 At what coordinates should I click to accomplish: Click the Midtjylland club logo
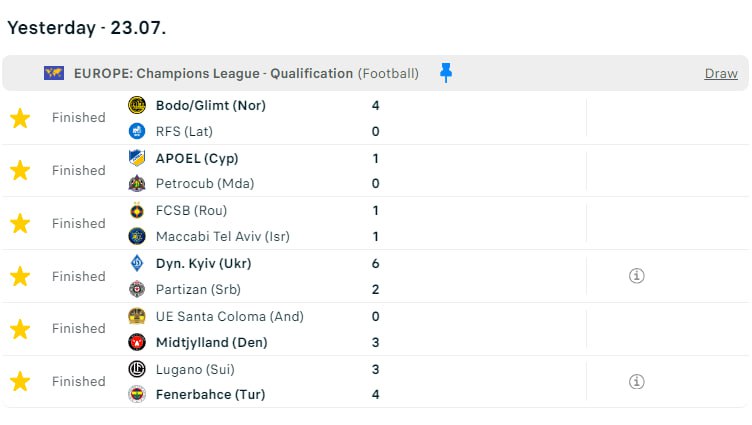click(137, 342)
